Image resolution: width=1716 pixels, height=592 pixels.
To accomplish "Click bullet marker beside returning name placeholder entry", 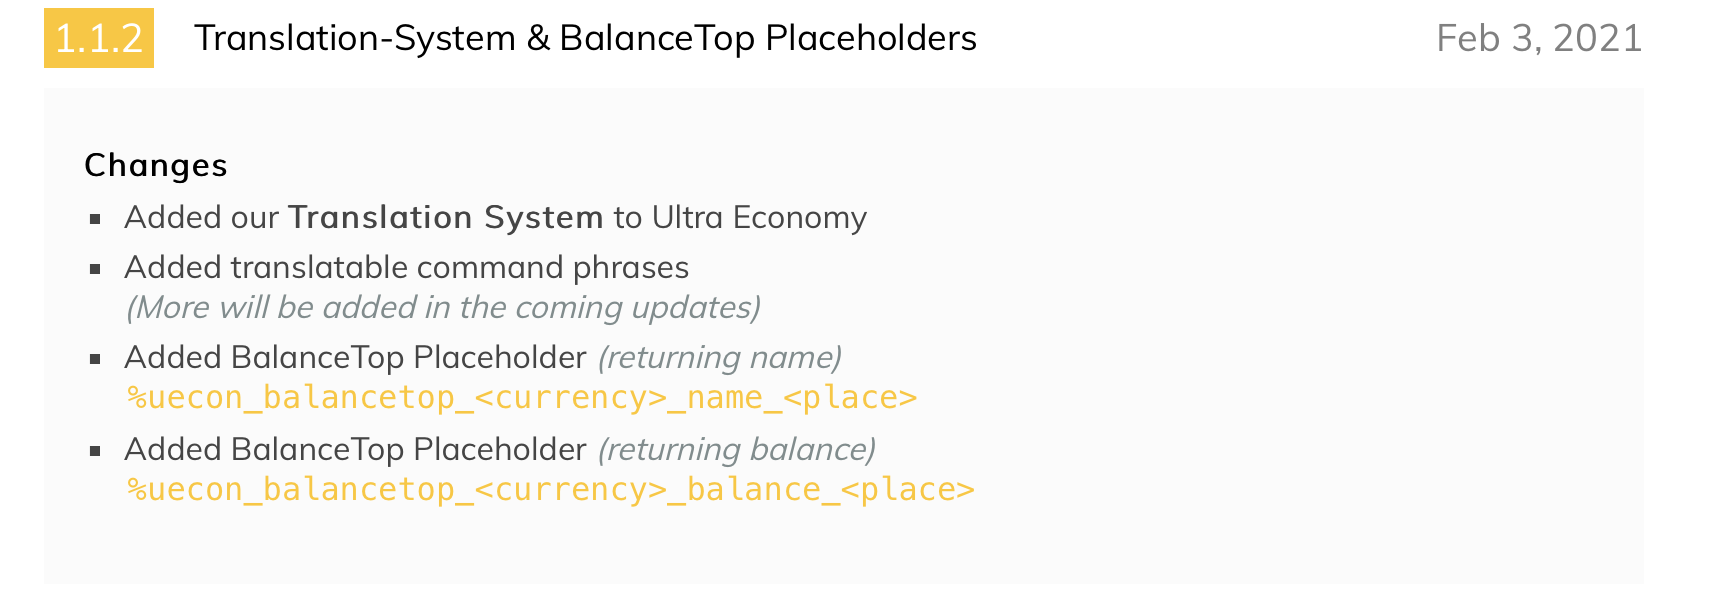I will (96, 359).
